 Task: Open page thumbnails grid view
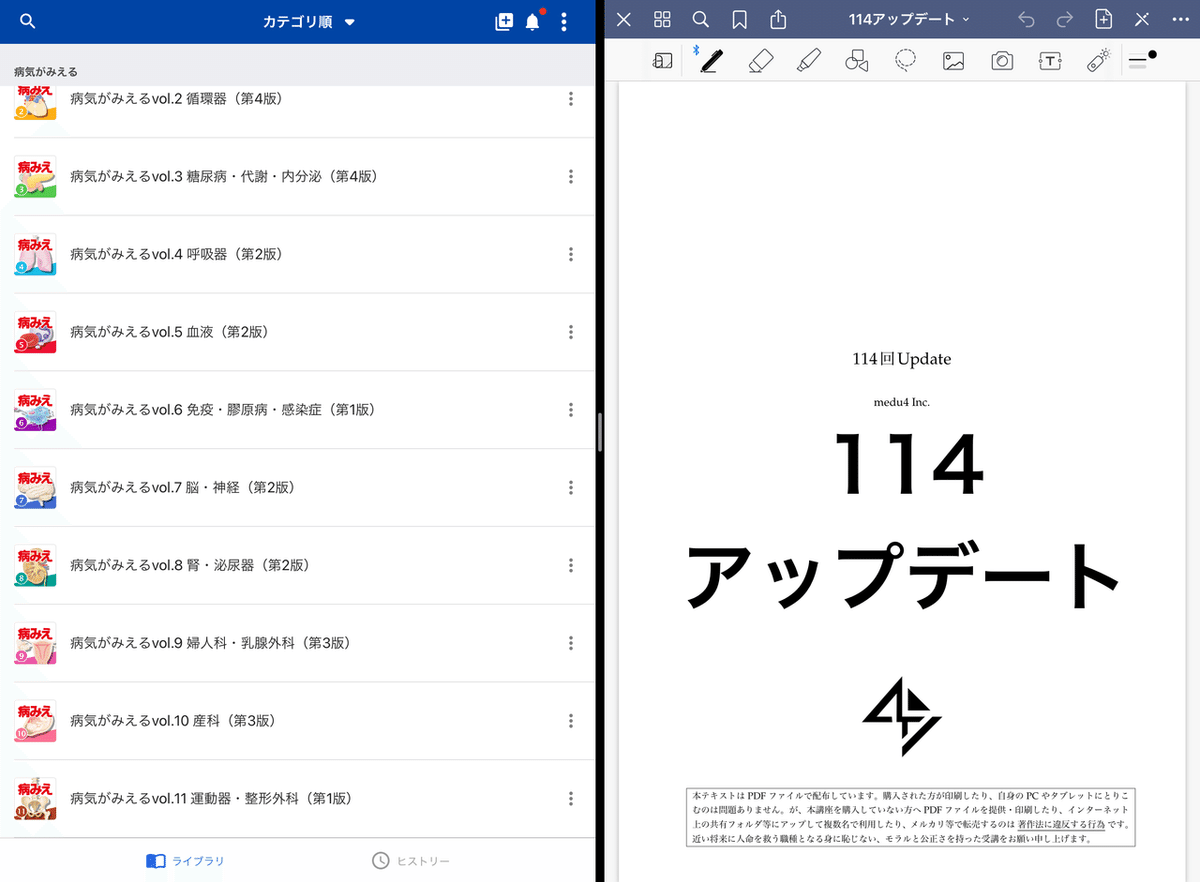pyautogui.click(x=662, y=20)
